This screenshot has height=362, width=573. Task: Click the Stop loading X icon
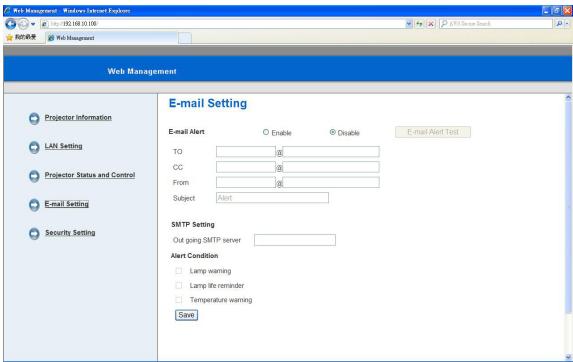[x=431, y=24]
